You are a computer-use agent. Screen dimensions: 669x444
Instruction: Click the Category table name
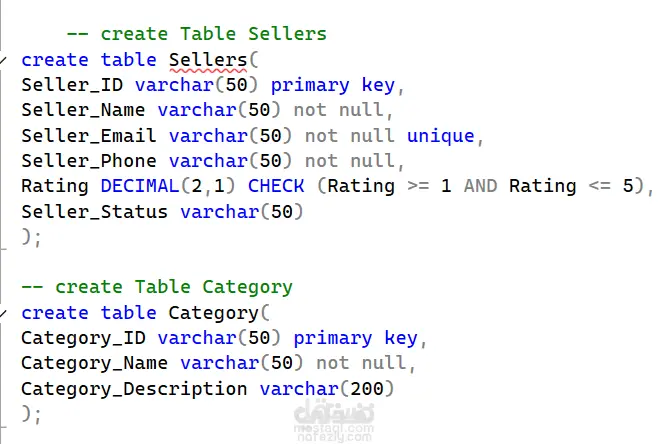(213, 313)
